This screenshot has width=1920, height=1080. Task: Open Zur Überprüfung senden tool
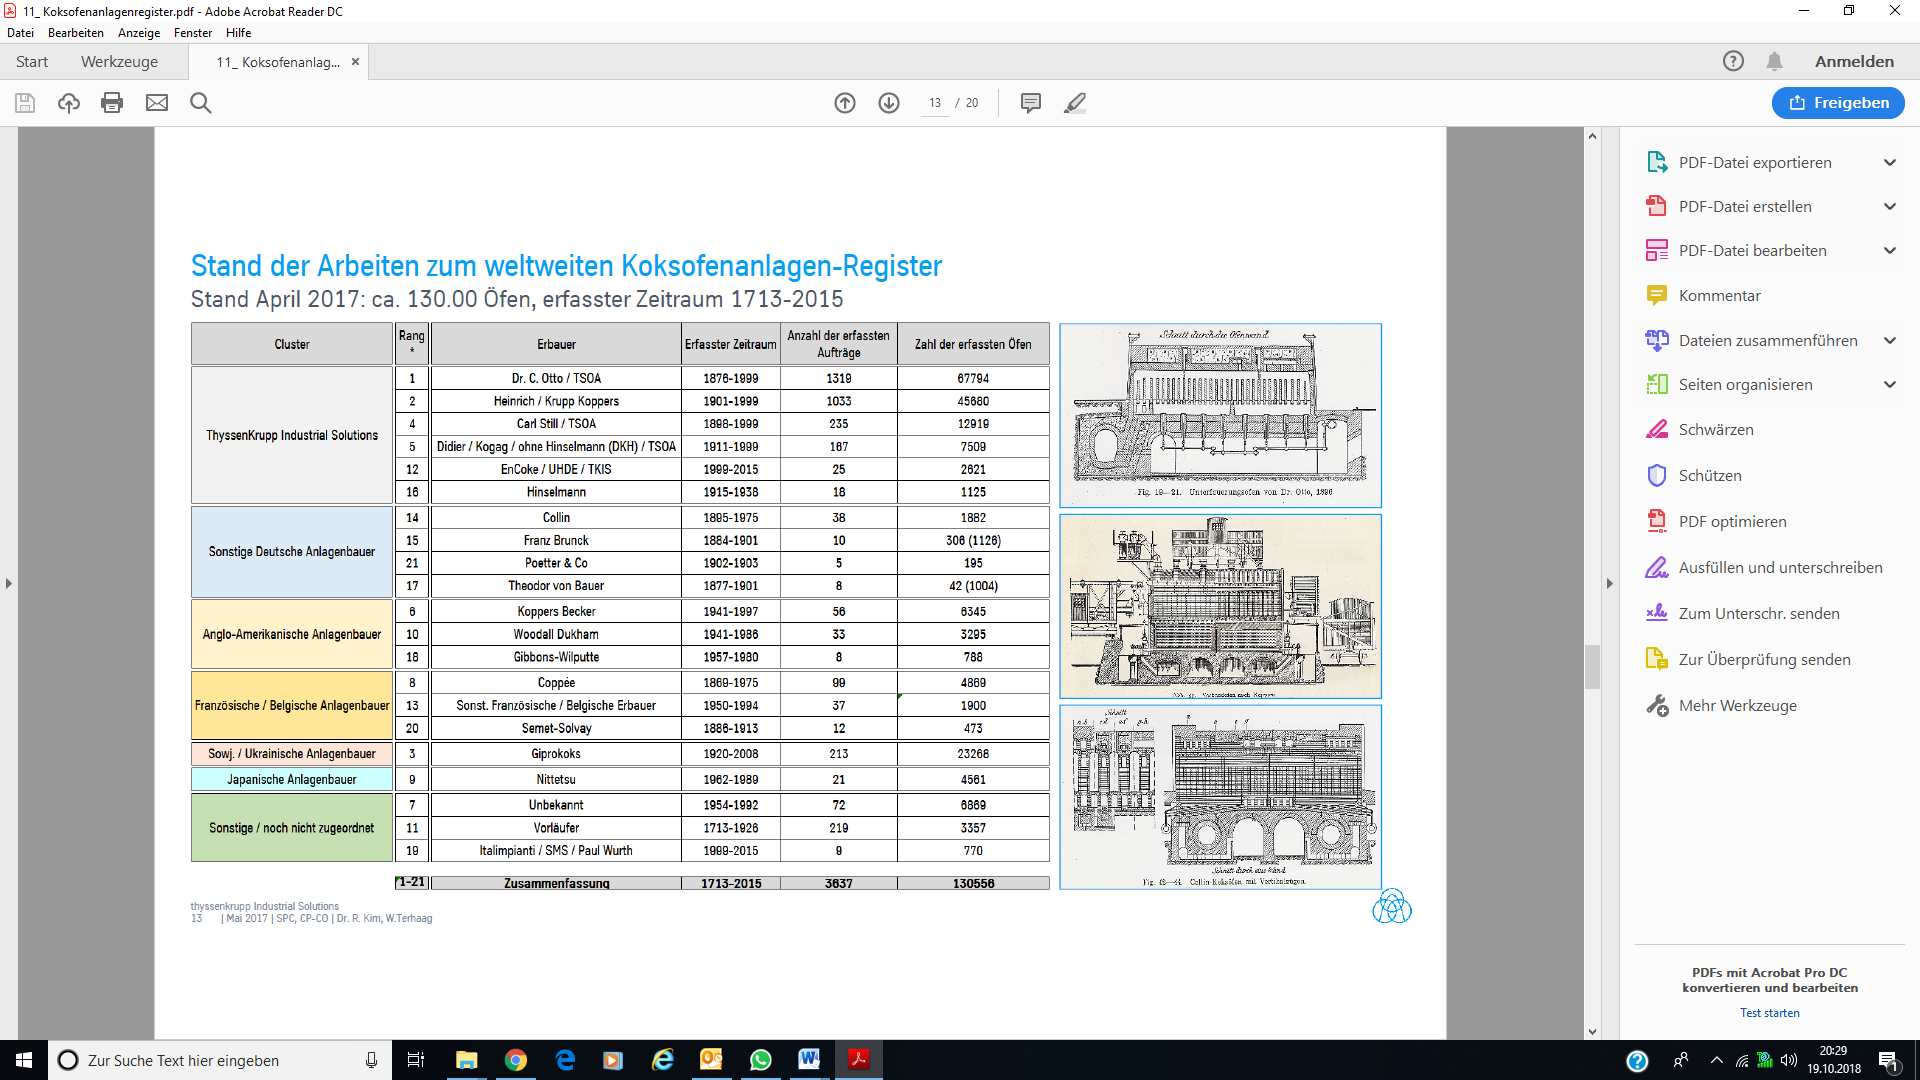(x=1764, y=659)
